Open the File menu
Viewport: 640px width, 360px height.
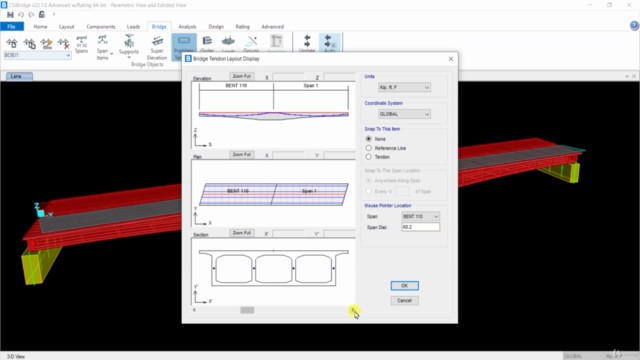tap(12, 27)
